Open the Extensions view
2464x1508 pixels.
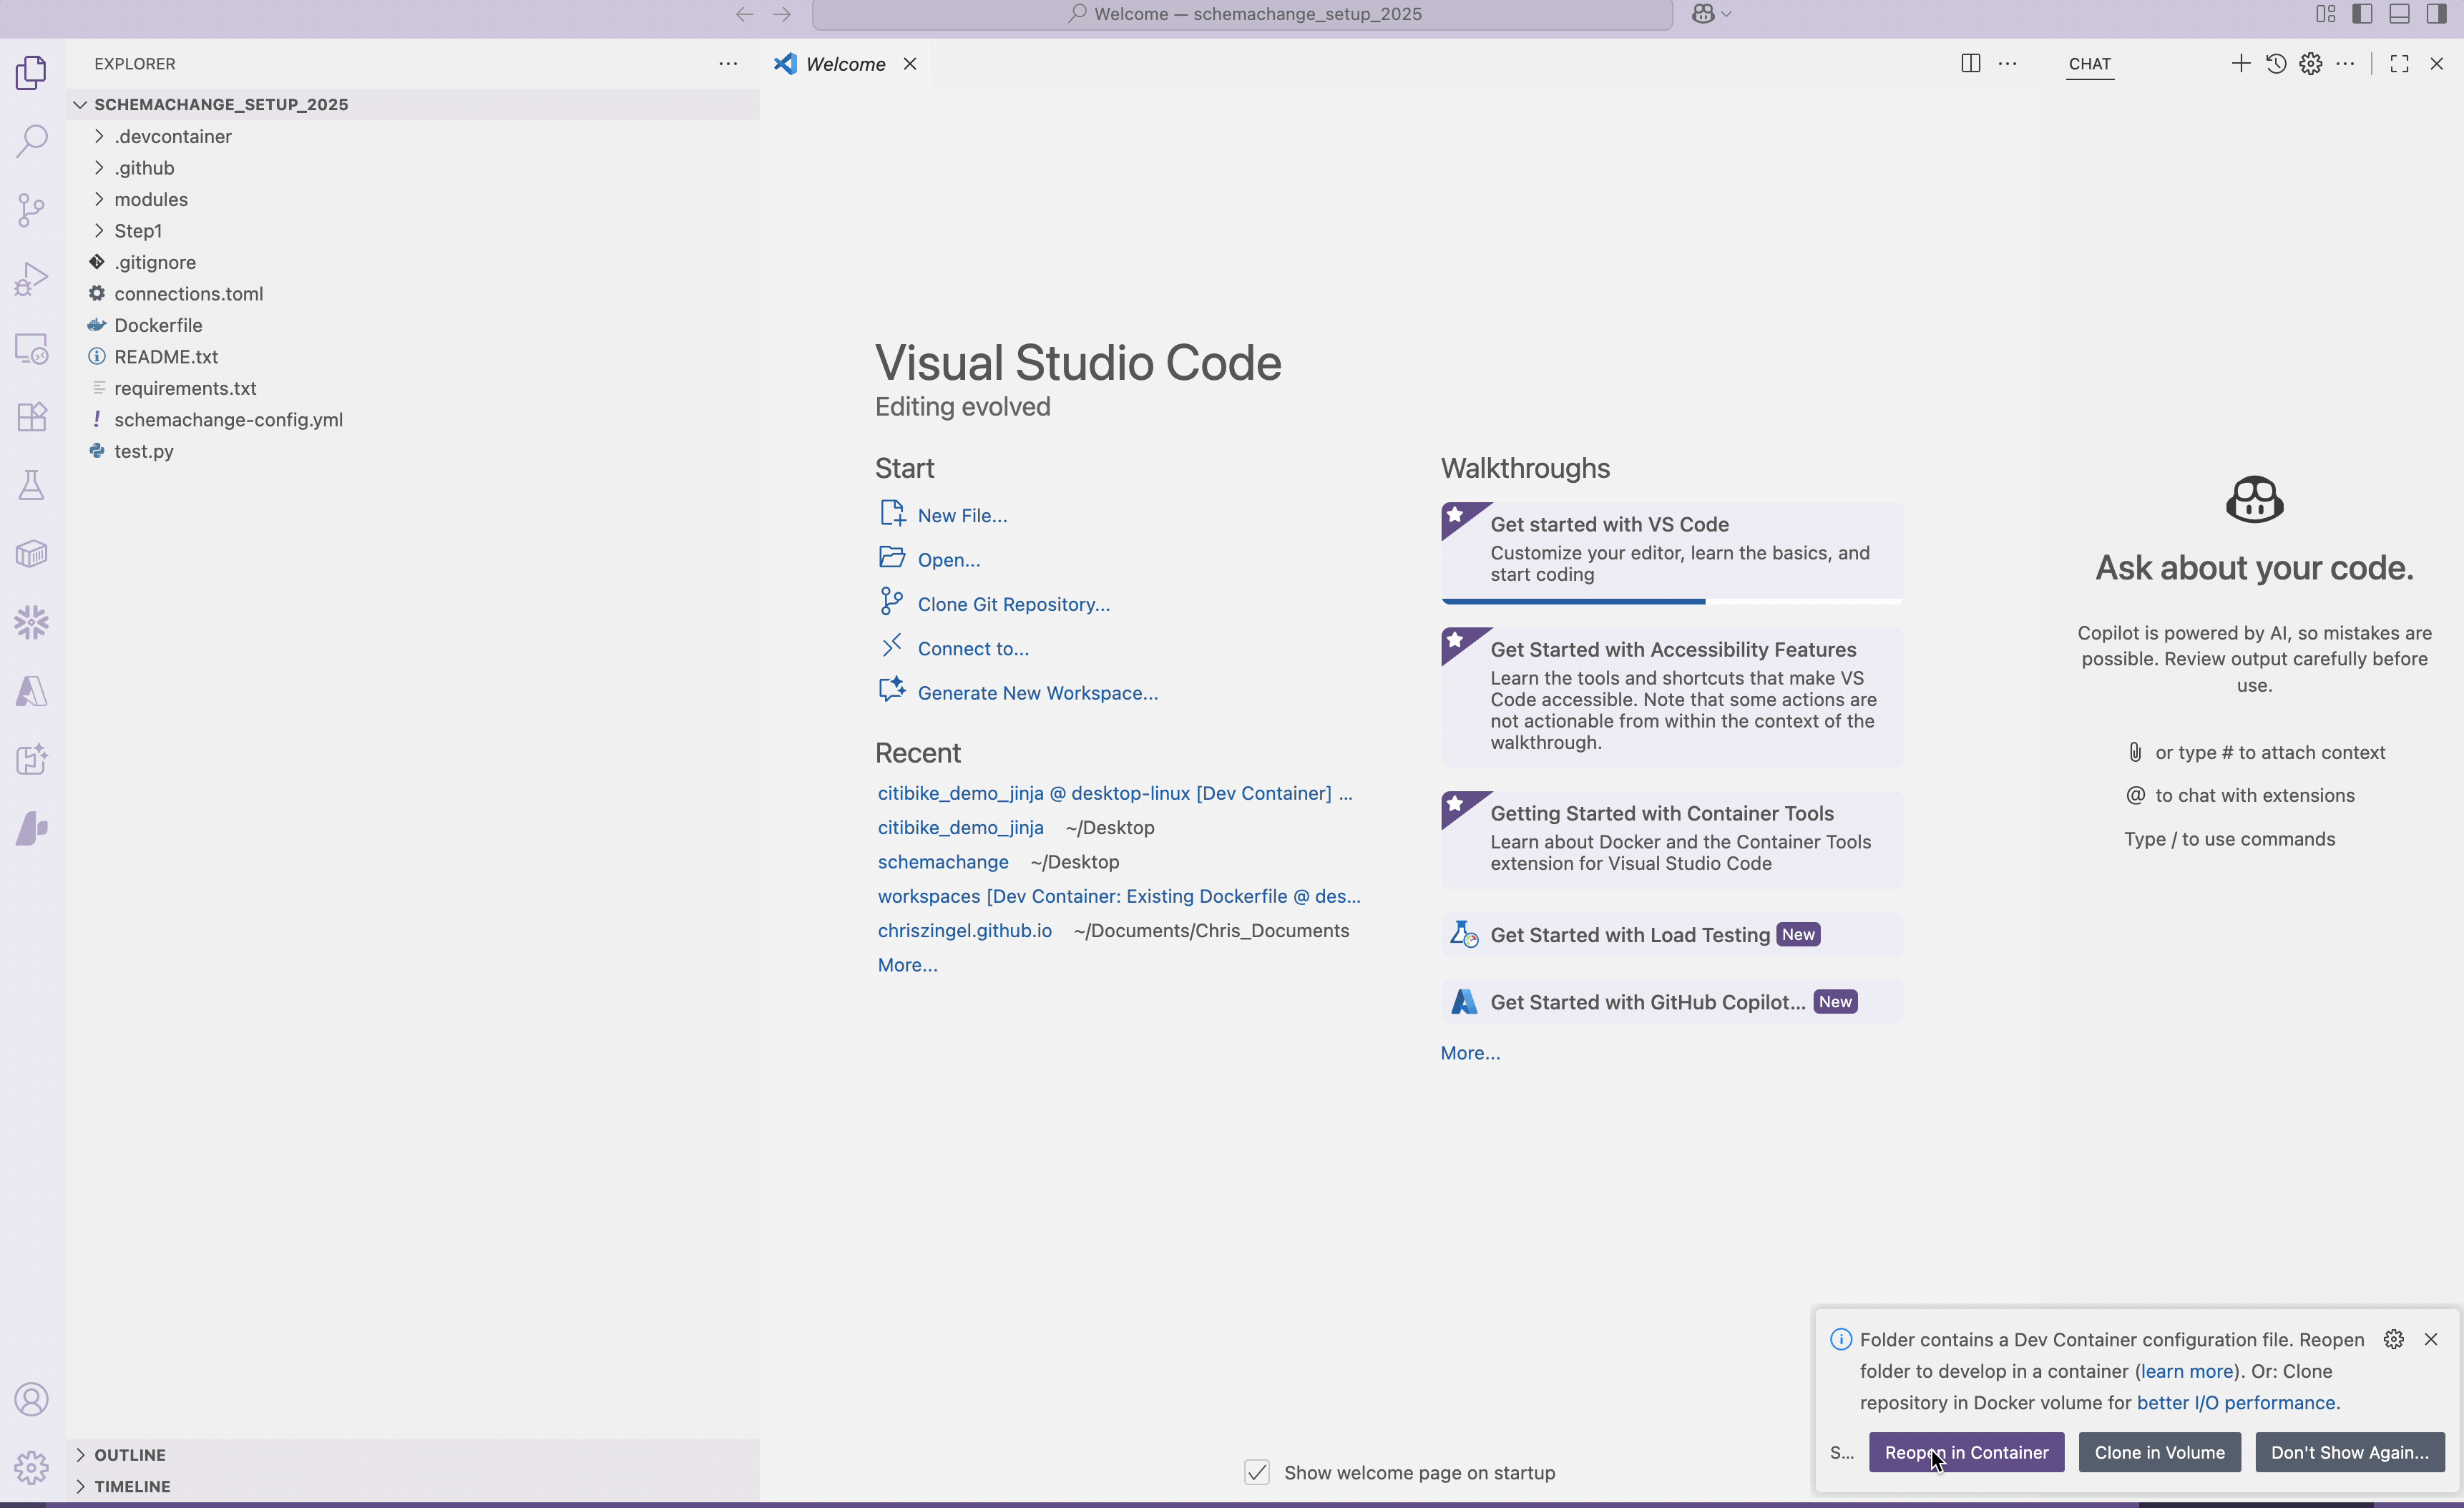click(31, 416)
